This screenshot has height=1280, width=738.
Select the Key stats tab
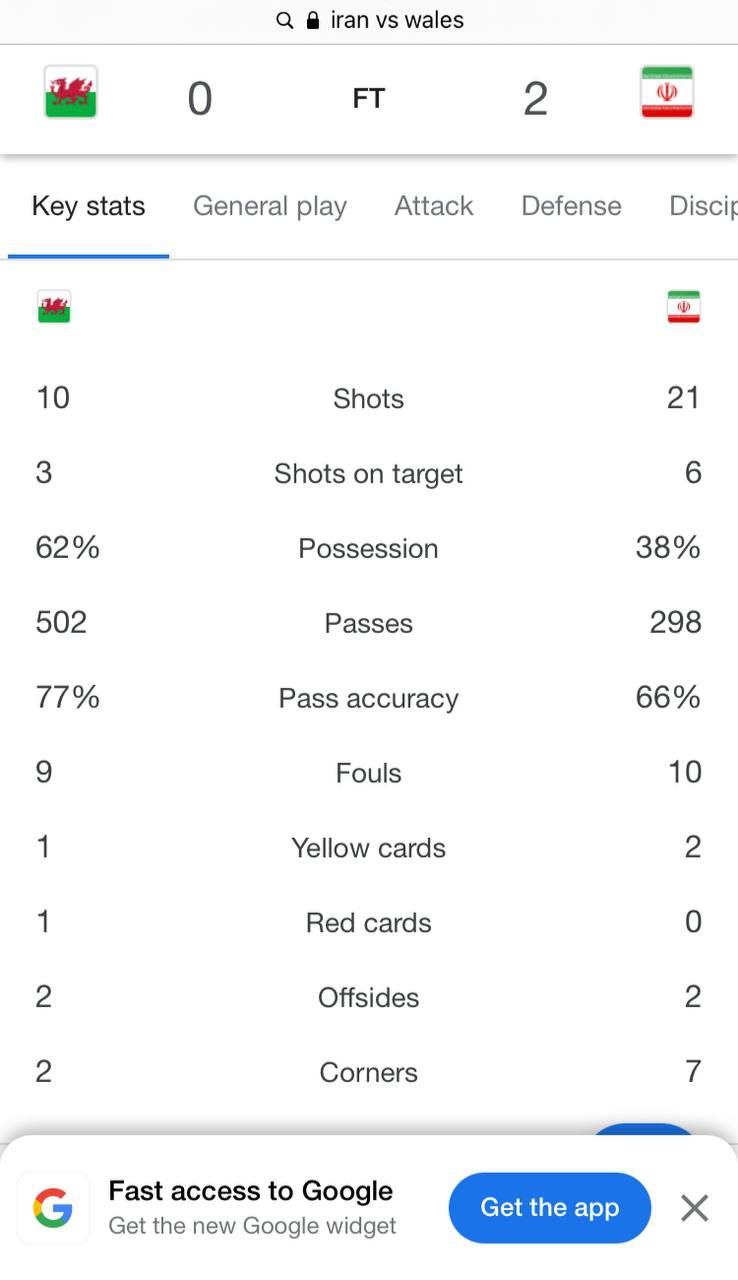click(88, 206)
